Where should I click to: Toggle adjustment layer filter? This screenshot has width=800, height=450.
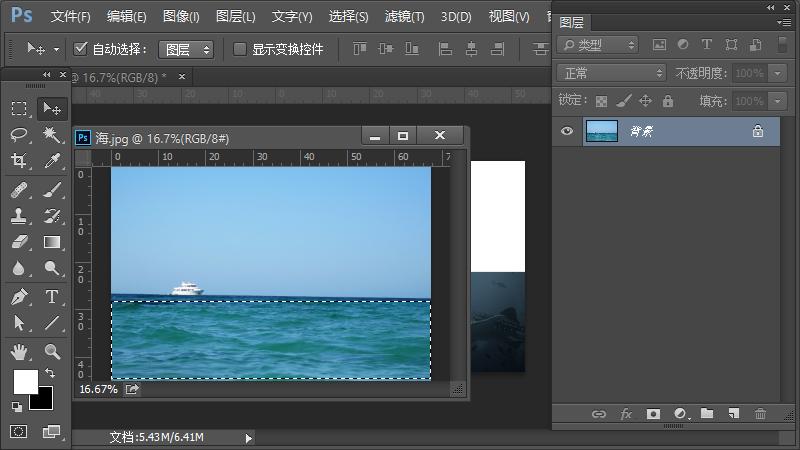click(x=683, y=44)
